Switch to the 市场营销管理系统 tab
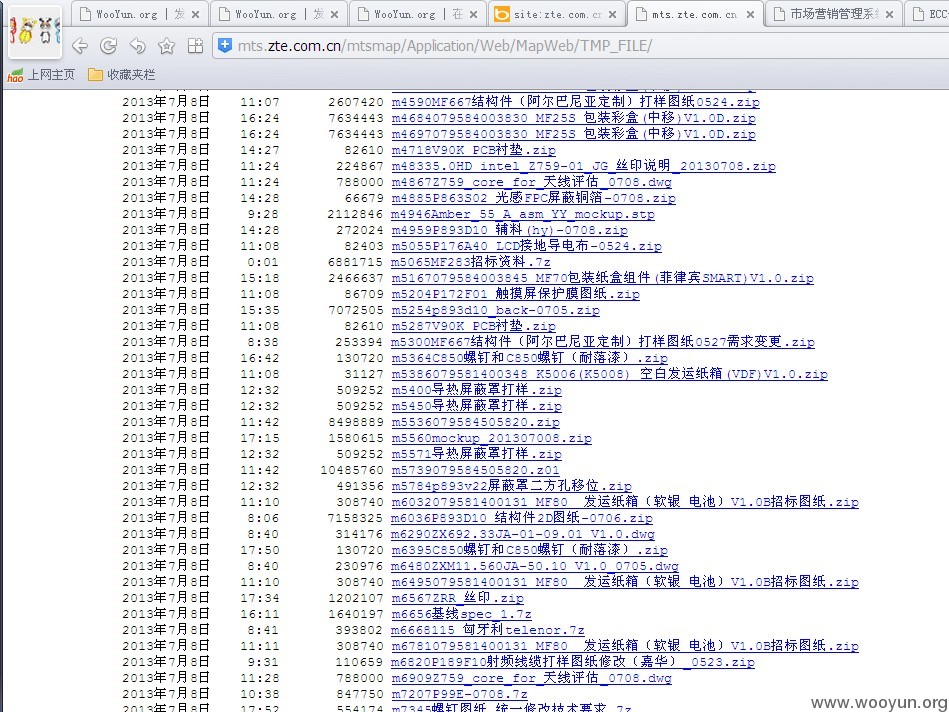The width and height of the screenshot is (949, 712). [x=834, y=14]
